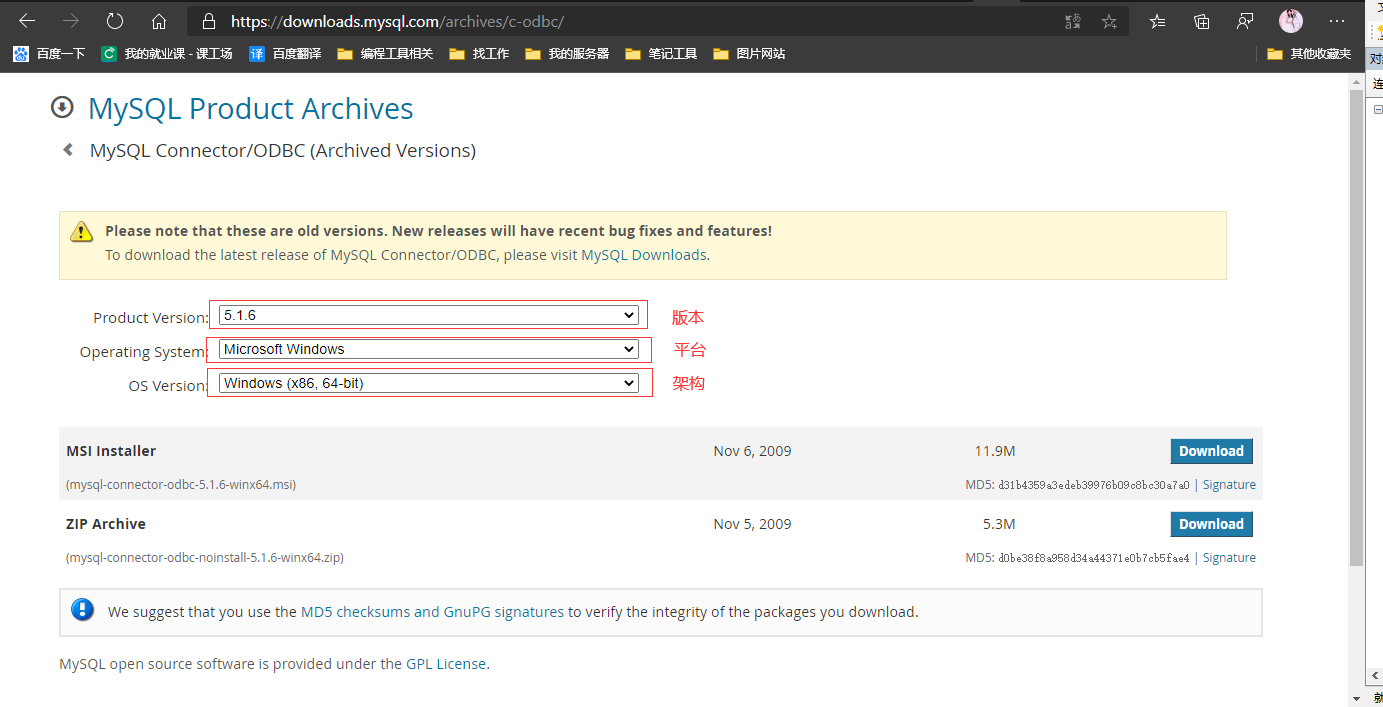Image resolution: width=1383 pixels, height=707 pixels.
Task: Click the circular download icon beside MySQL Product Archives
Action: click(x=62, y=107)
